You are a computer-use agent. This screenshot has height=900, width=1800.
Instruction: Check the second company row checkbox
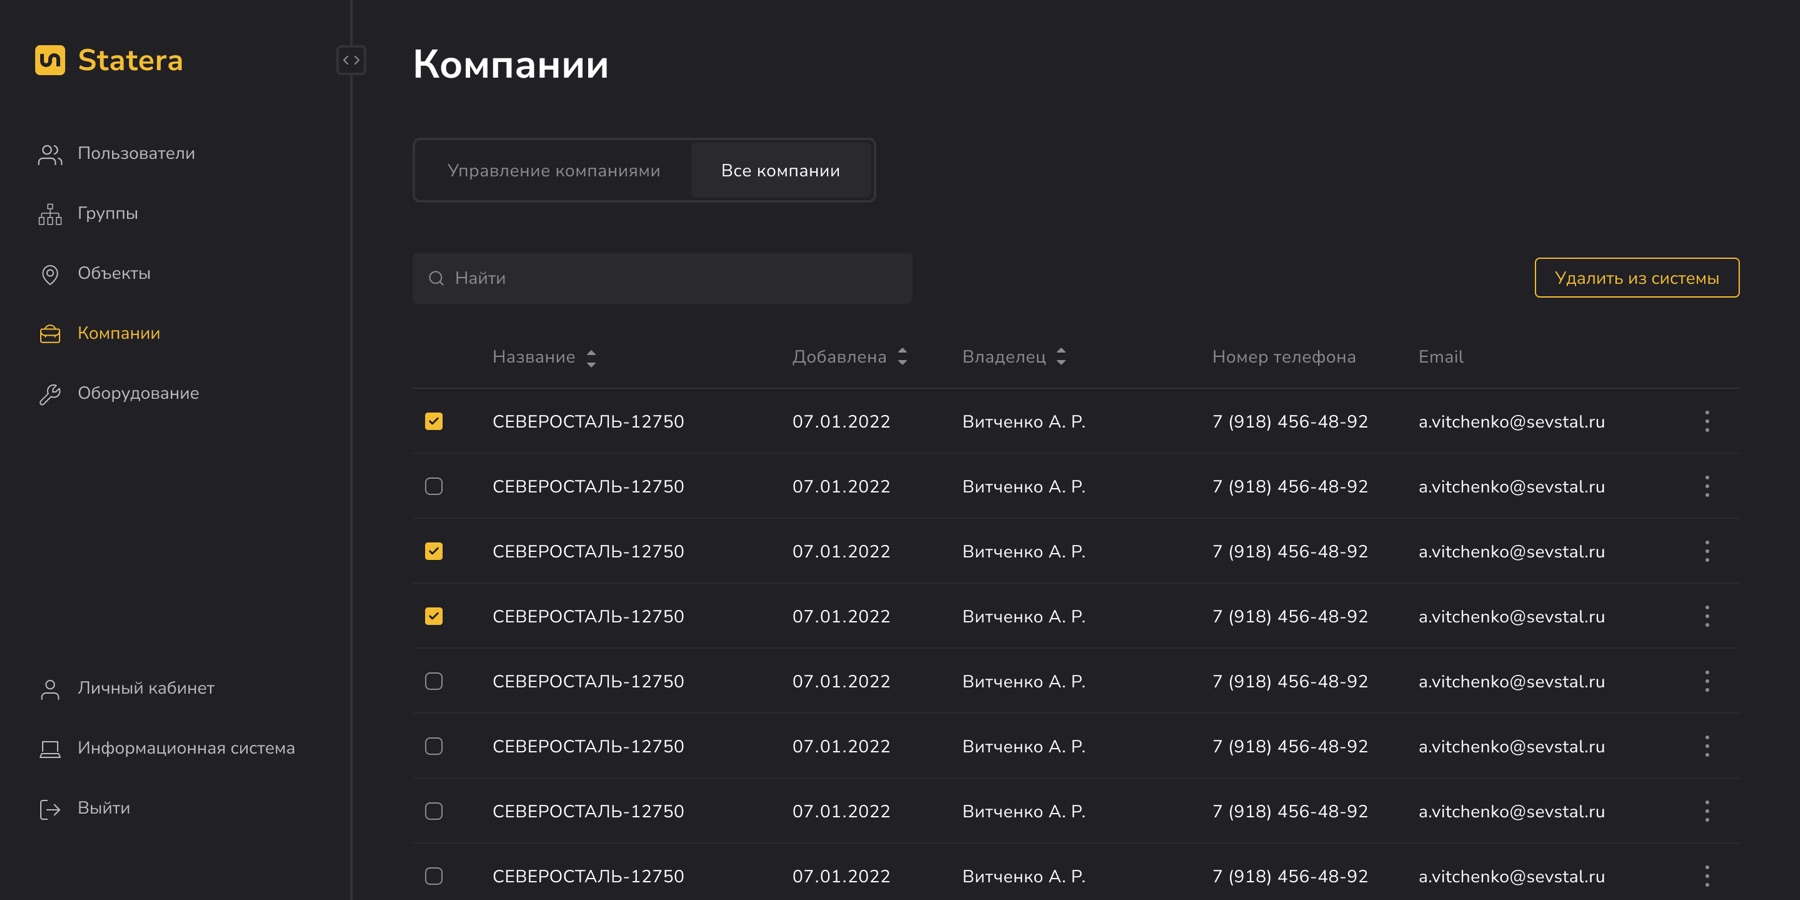coord(434,486)
